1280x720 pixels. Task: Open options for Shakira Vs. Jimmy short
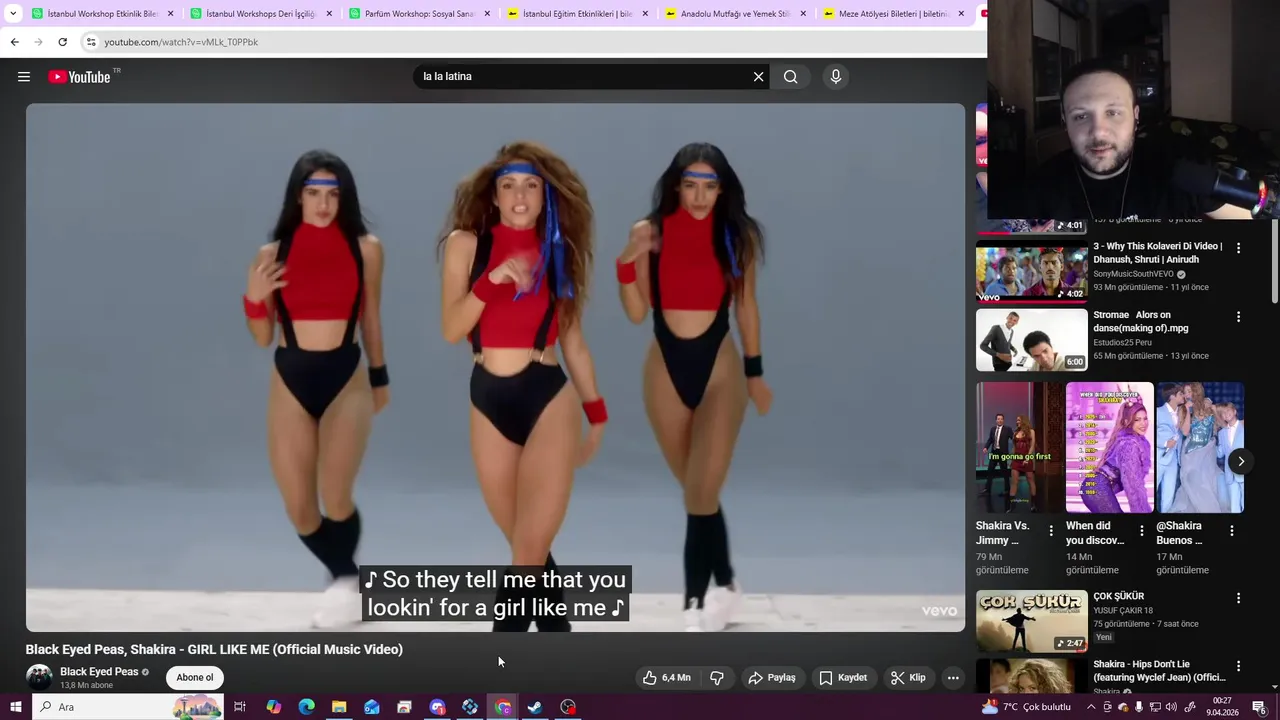pyautogui.click(x=1050, y=531)
